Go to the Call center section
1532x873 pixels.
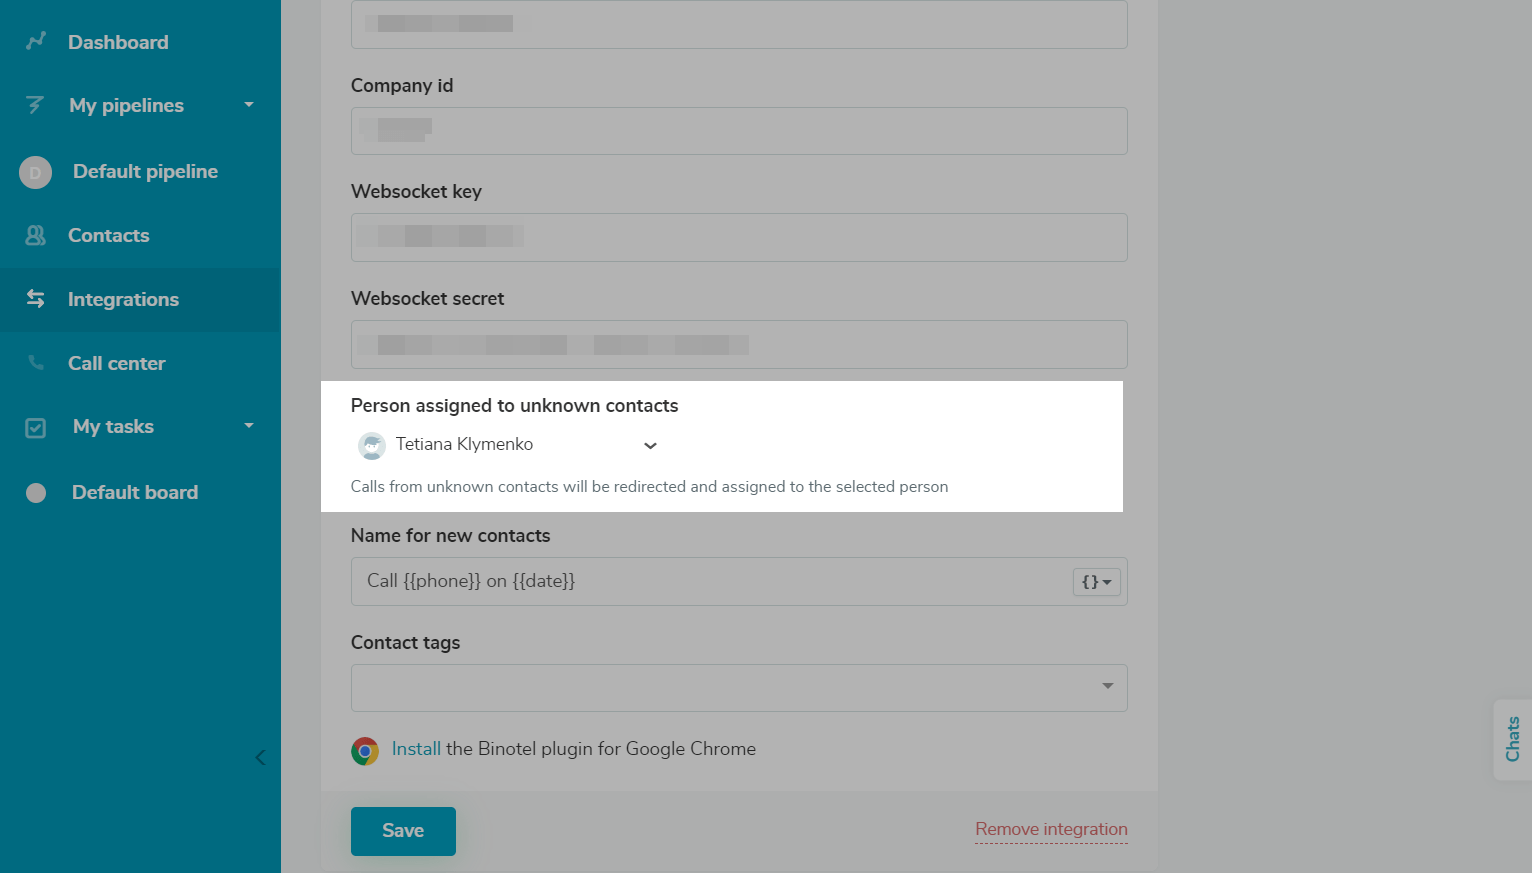click(117, 363)
